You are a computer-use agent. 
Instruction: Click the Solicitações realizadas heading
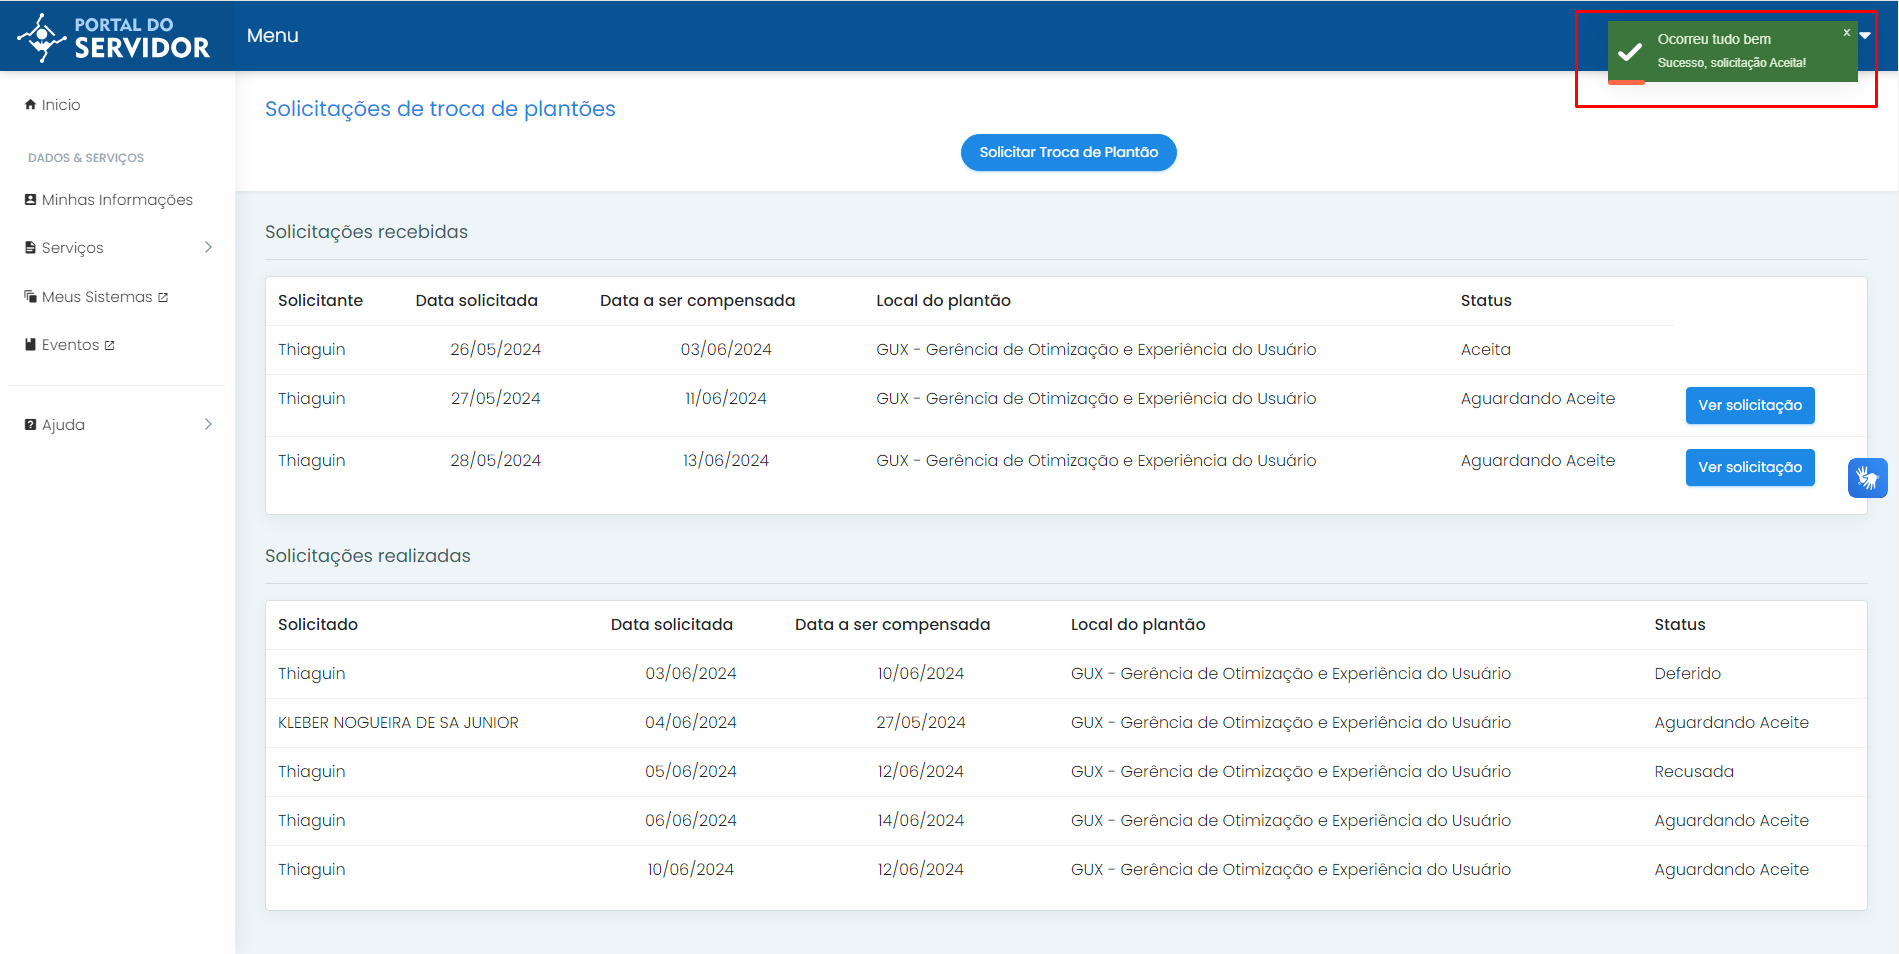click(x=367, y=556)
